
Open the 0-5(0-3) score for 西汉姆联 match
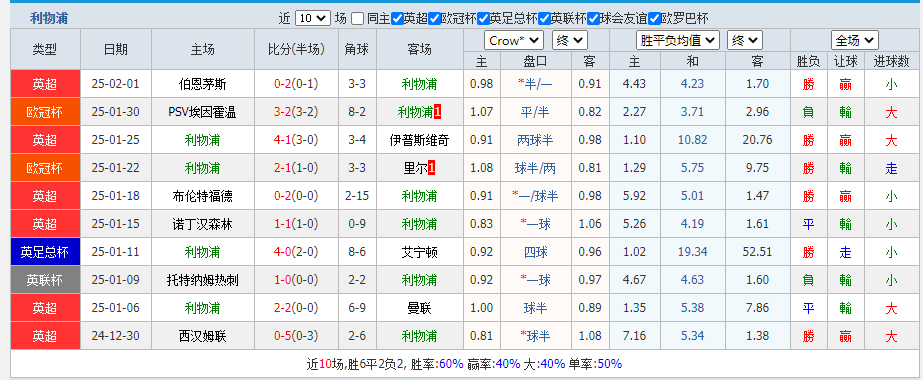click(x=296, y=336)
